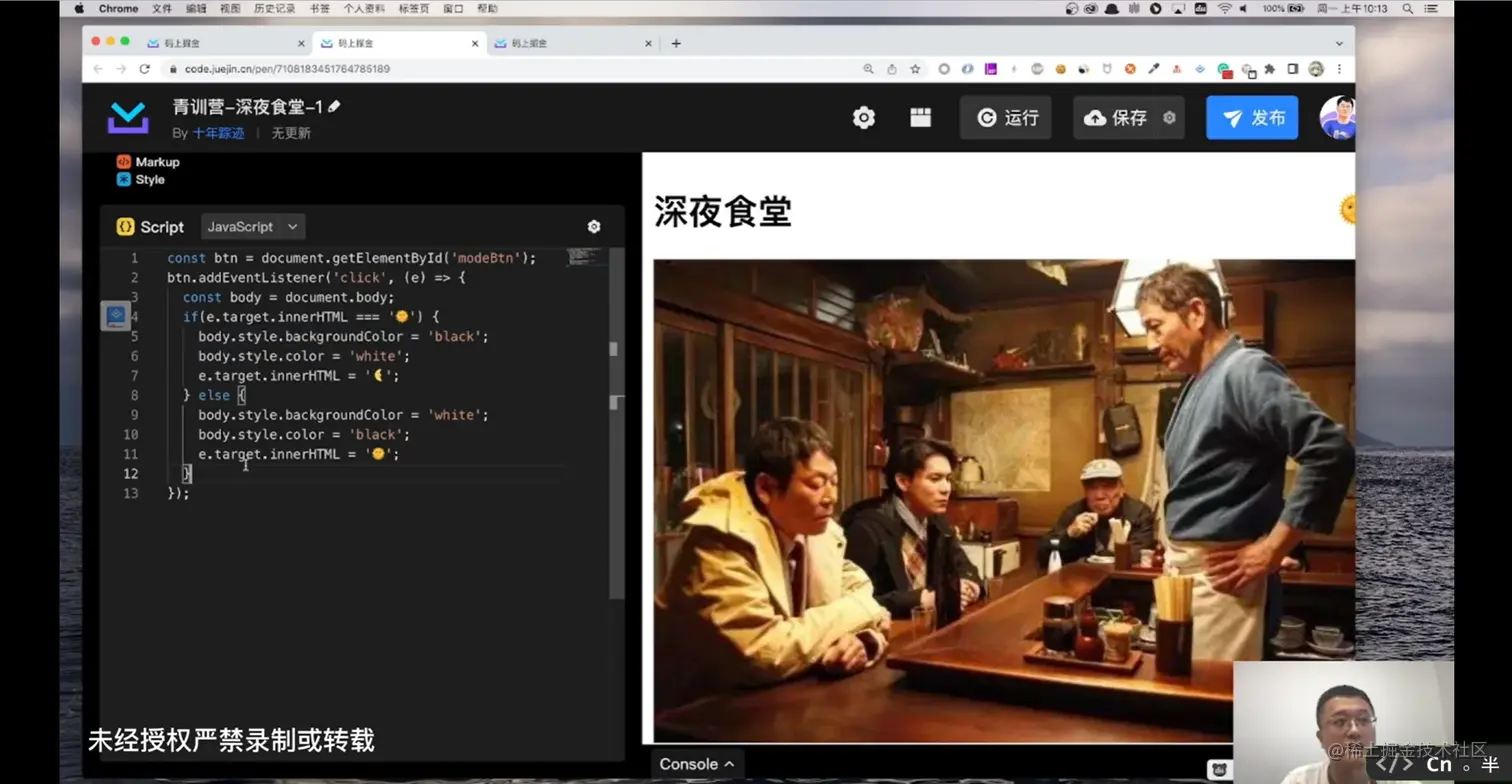Click the 深夜食堂 preview image

(1004, 501)
